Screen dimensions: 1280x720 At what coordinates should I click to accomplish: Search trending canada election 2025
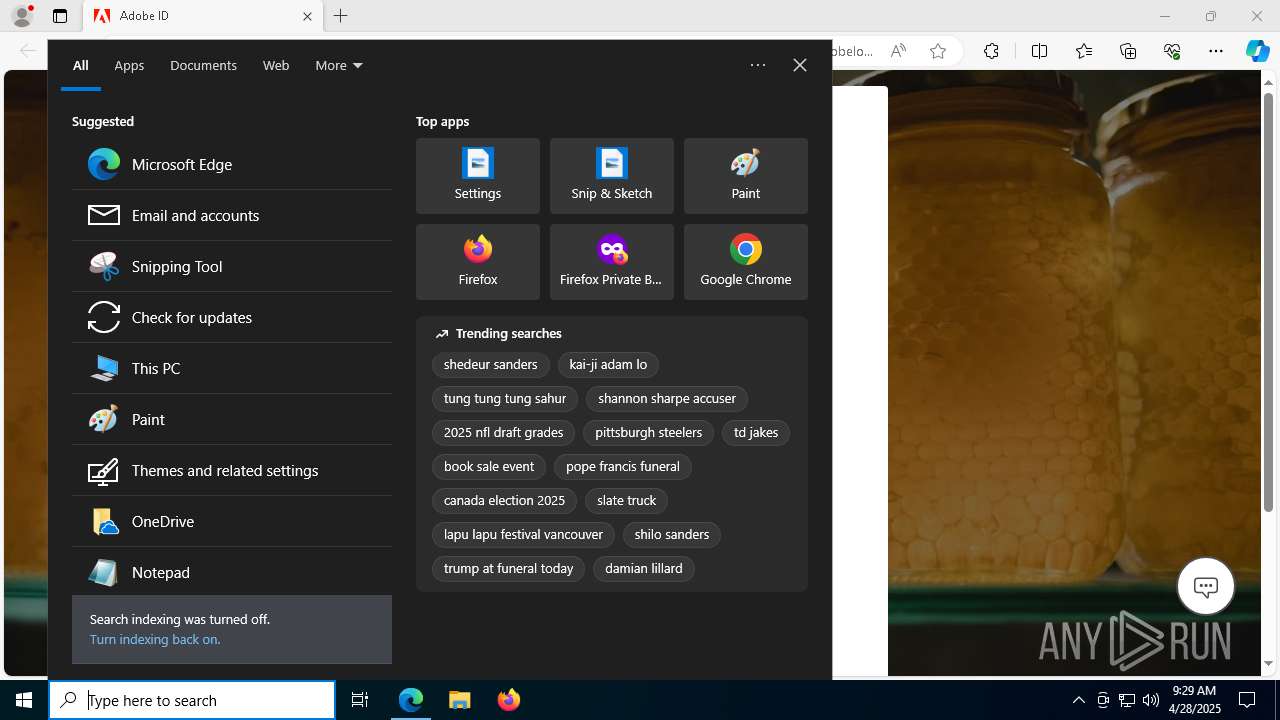click(x=504, y=501)
